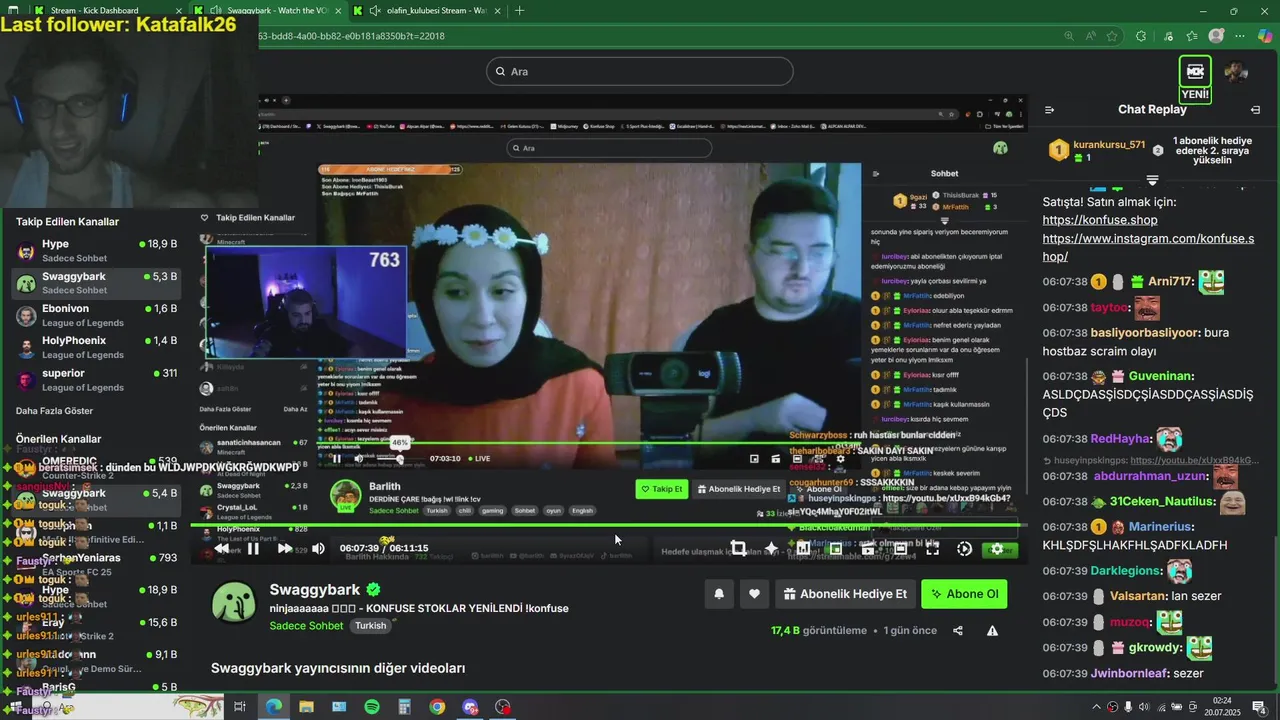Open the konfuse.shop link in chat

click(x=1100, y=220)
